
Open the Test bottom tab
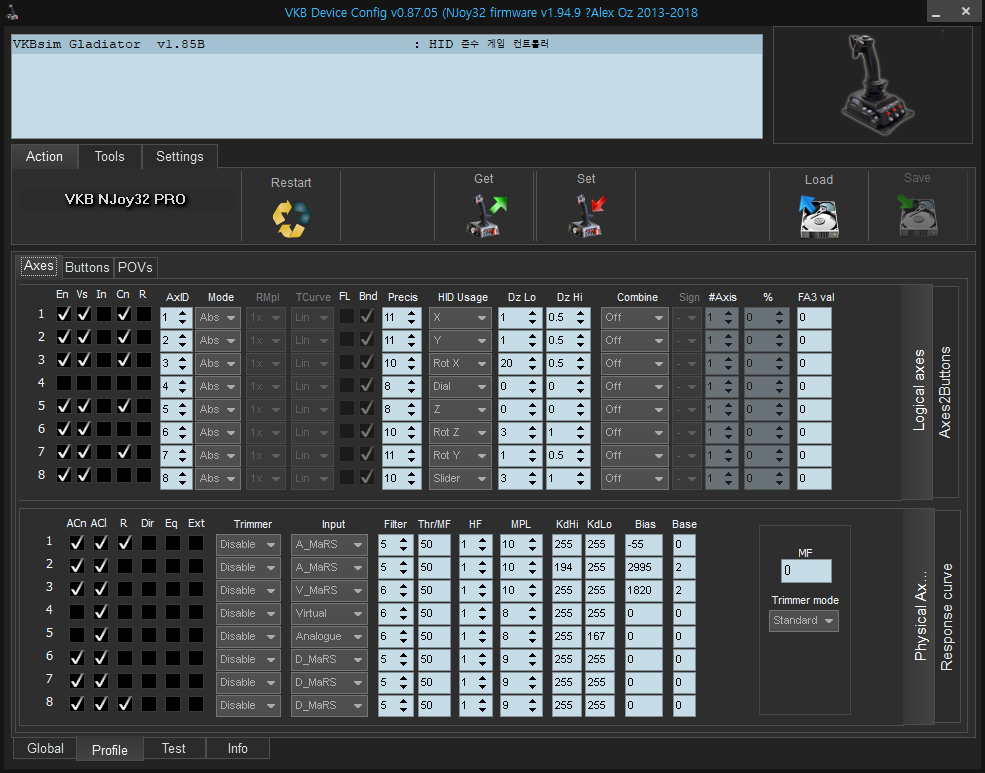tap(173, 749)
